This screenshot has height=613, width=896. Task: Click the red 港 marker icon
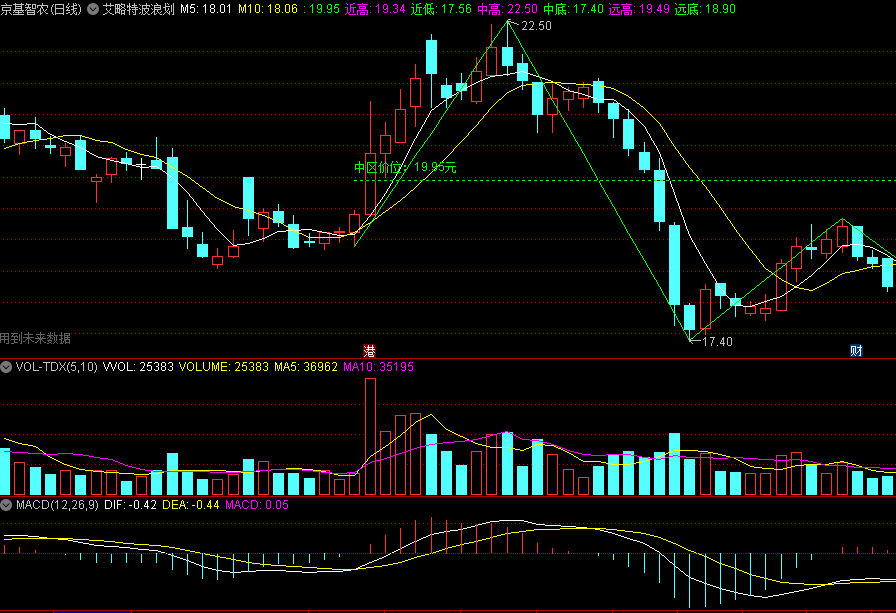(370, 351)
